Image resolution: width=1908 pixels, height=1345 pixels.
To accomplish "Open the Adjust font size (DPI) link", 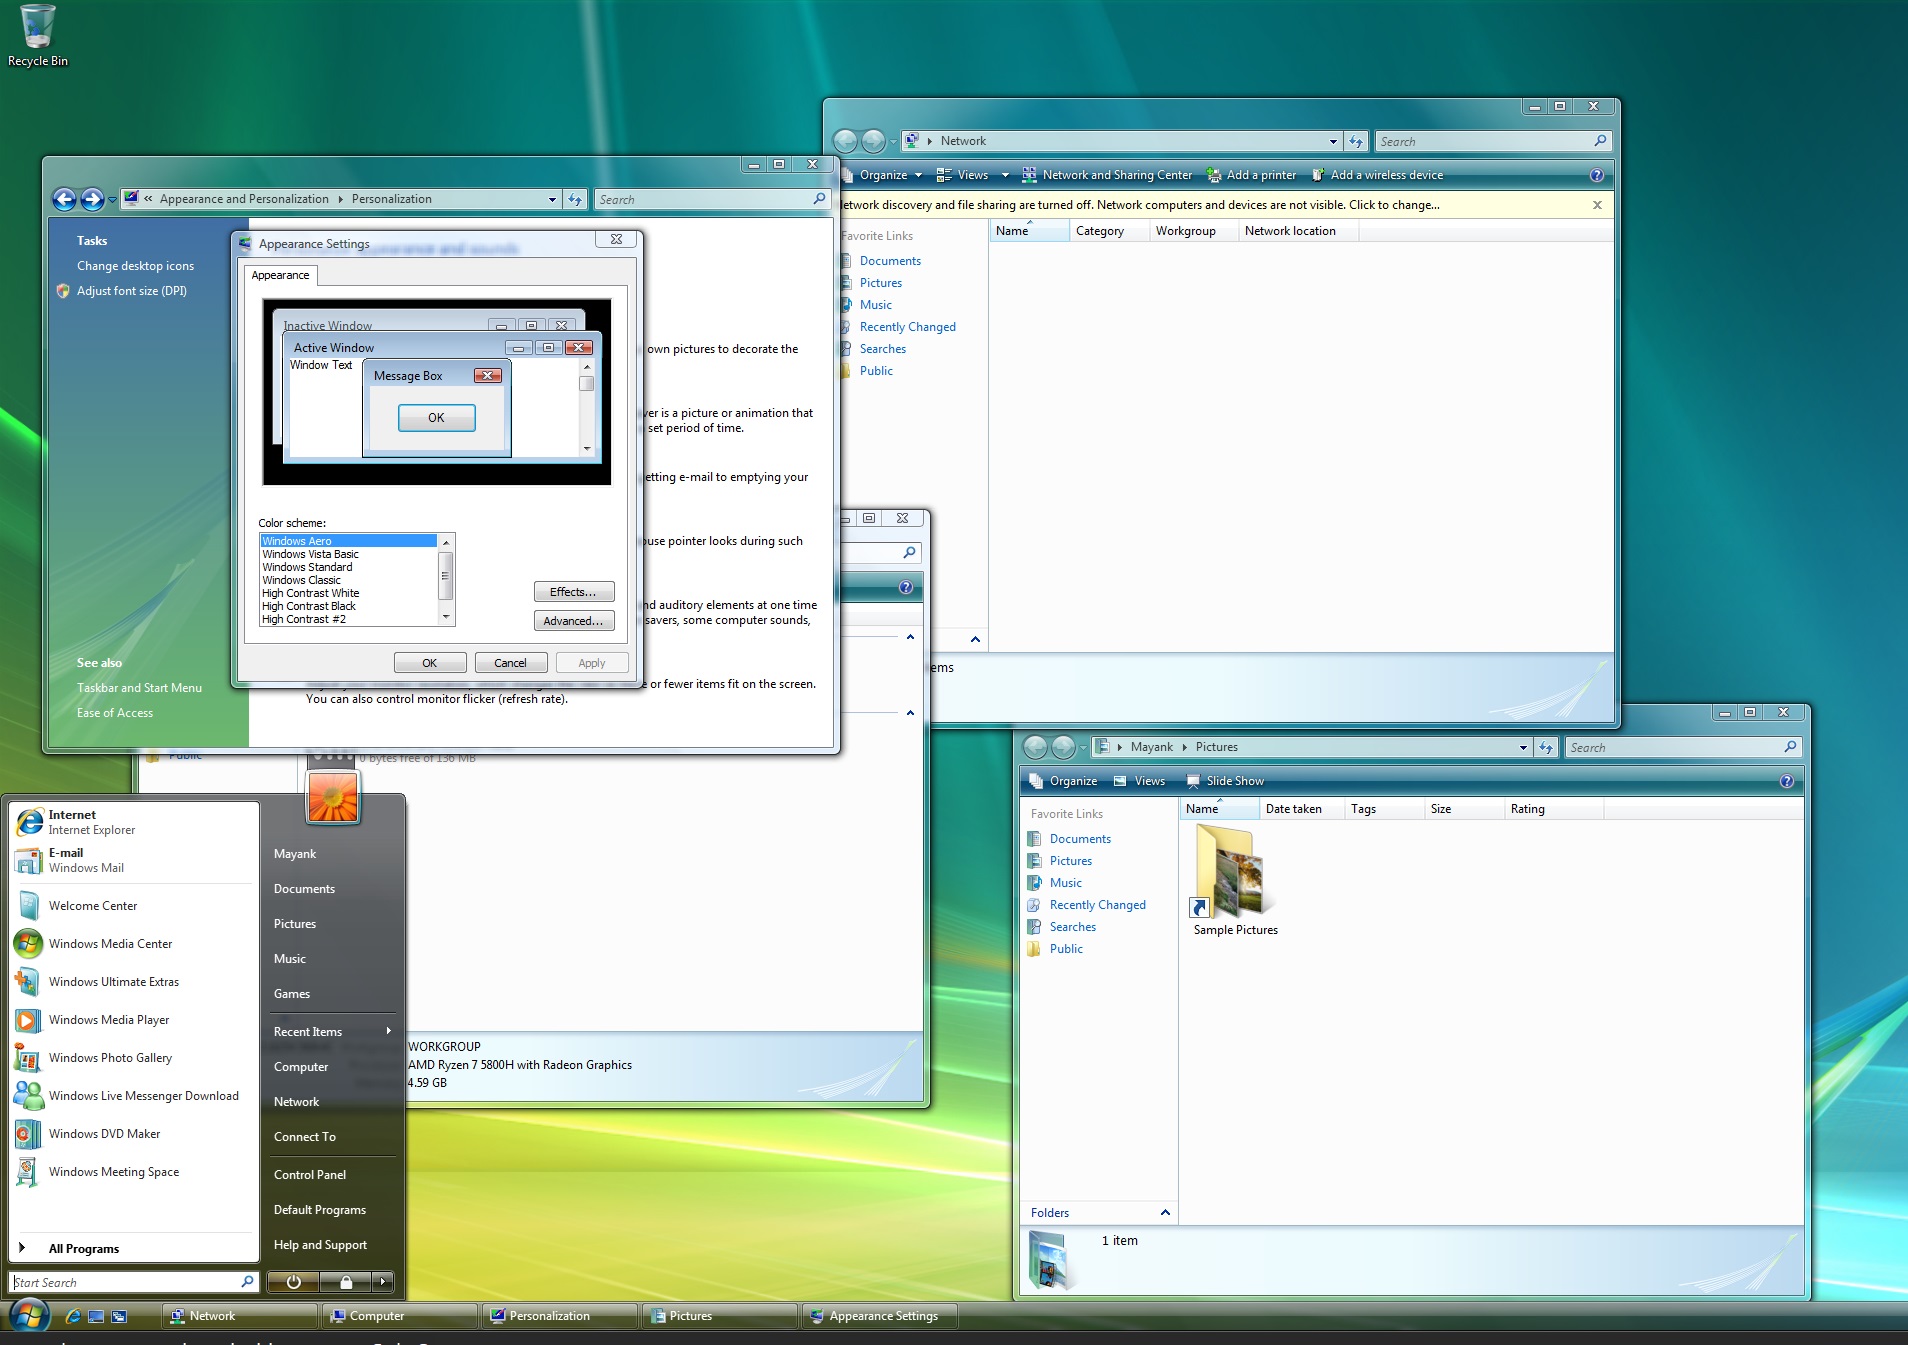I will pos(131,291).
